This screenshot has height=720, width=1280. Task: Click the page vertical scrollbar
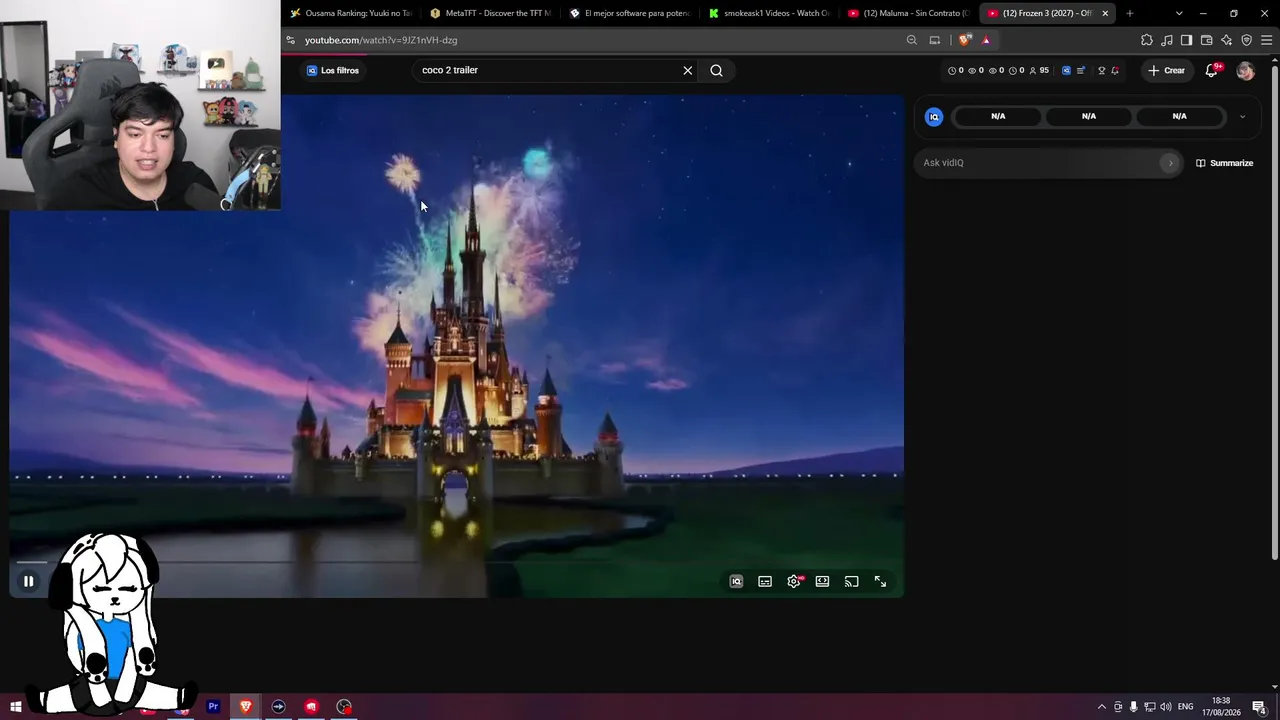pos(1275,310)
